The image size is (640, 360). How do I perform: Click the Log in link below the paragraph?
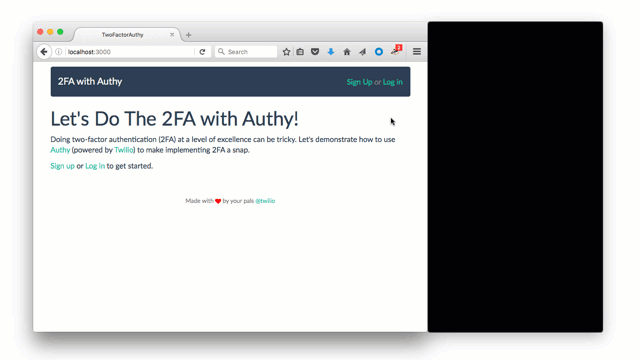pyautogui.click(x=95, y=166)
